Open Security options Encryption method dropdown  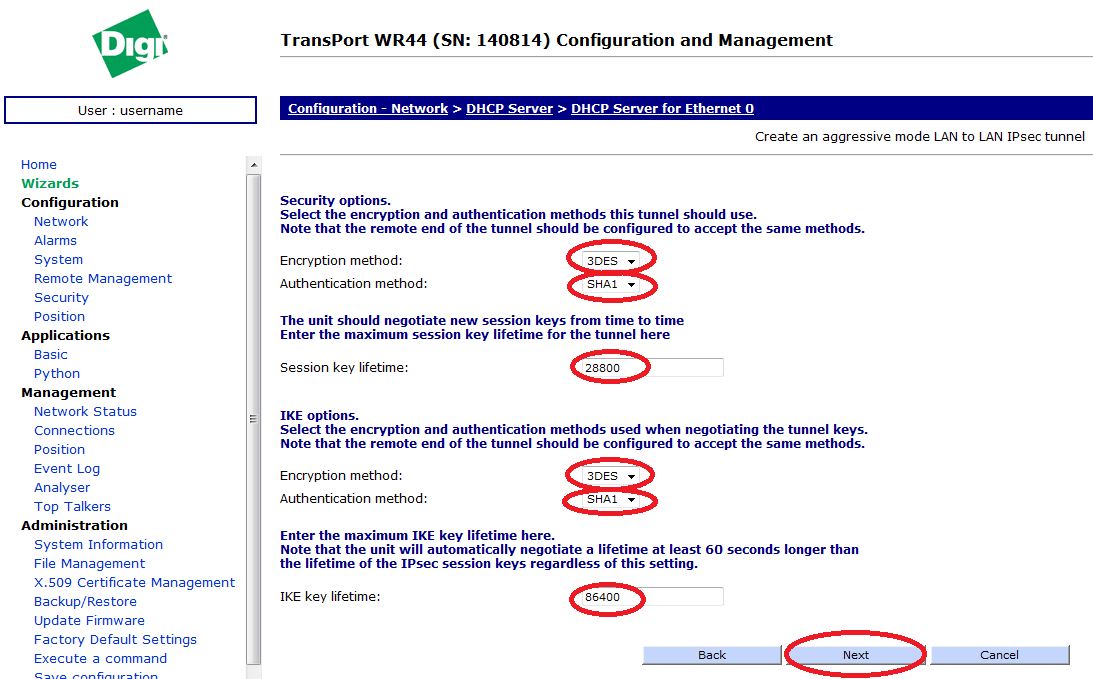pos(611,261)
